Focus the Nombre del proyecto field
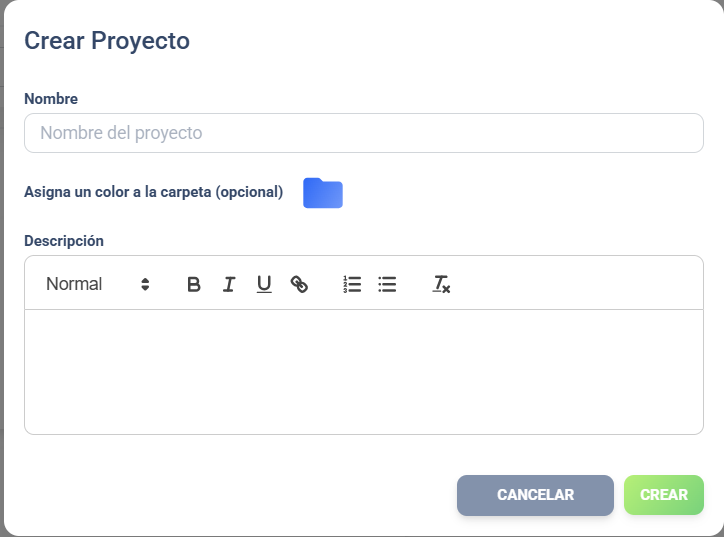 [x=363, y=133]
